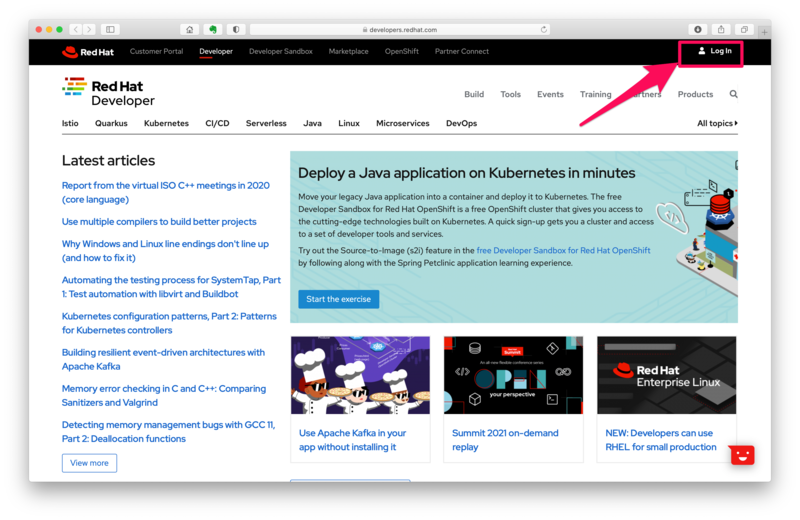Image resolution: width=800 pixels, height=520 pixels.
Task: Select the Developer top bar item
Action: coord(216,52)
